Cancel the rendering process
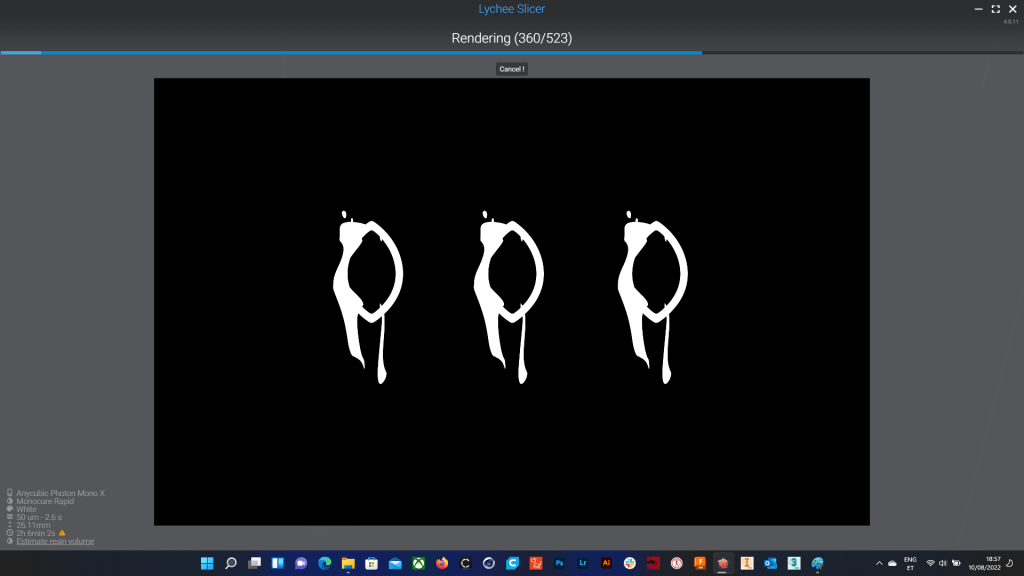 click(x=511, y=69)
